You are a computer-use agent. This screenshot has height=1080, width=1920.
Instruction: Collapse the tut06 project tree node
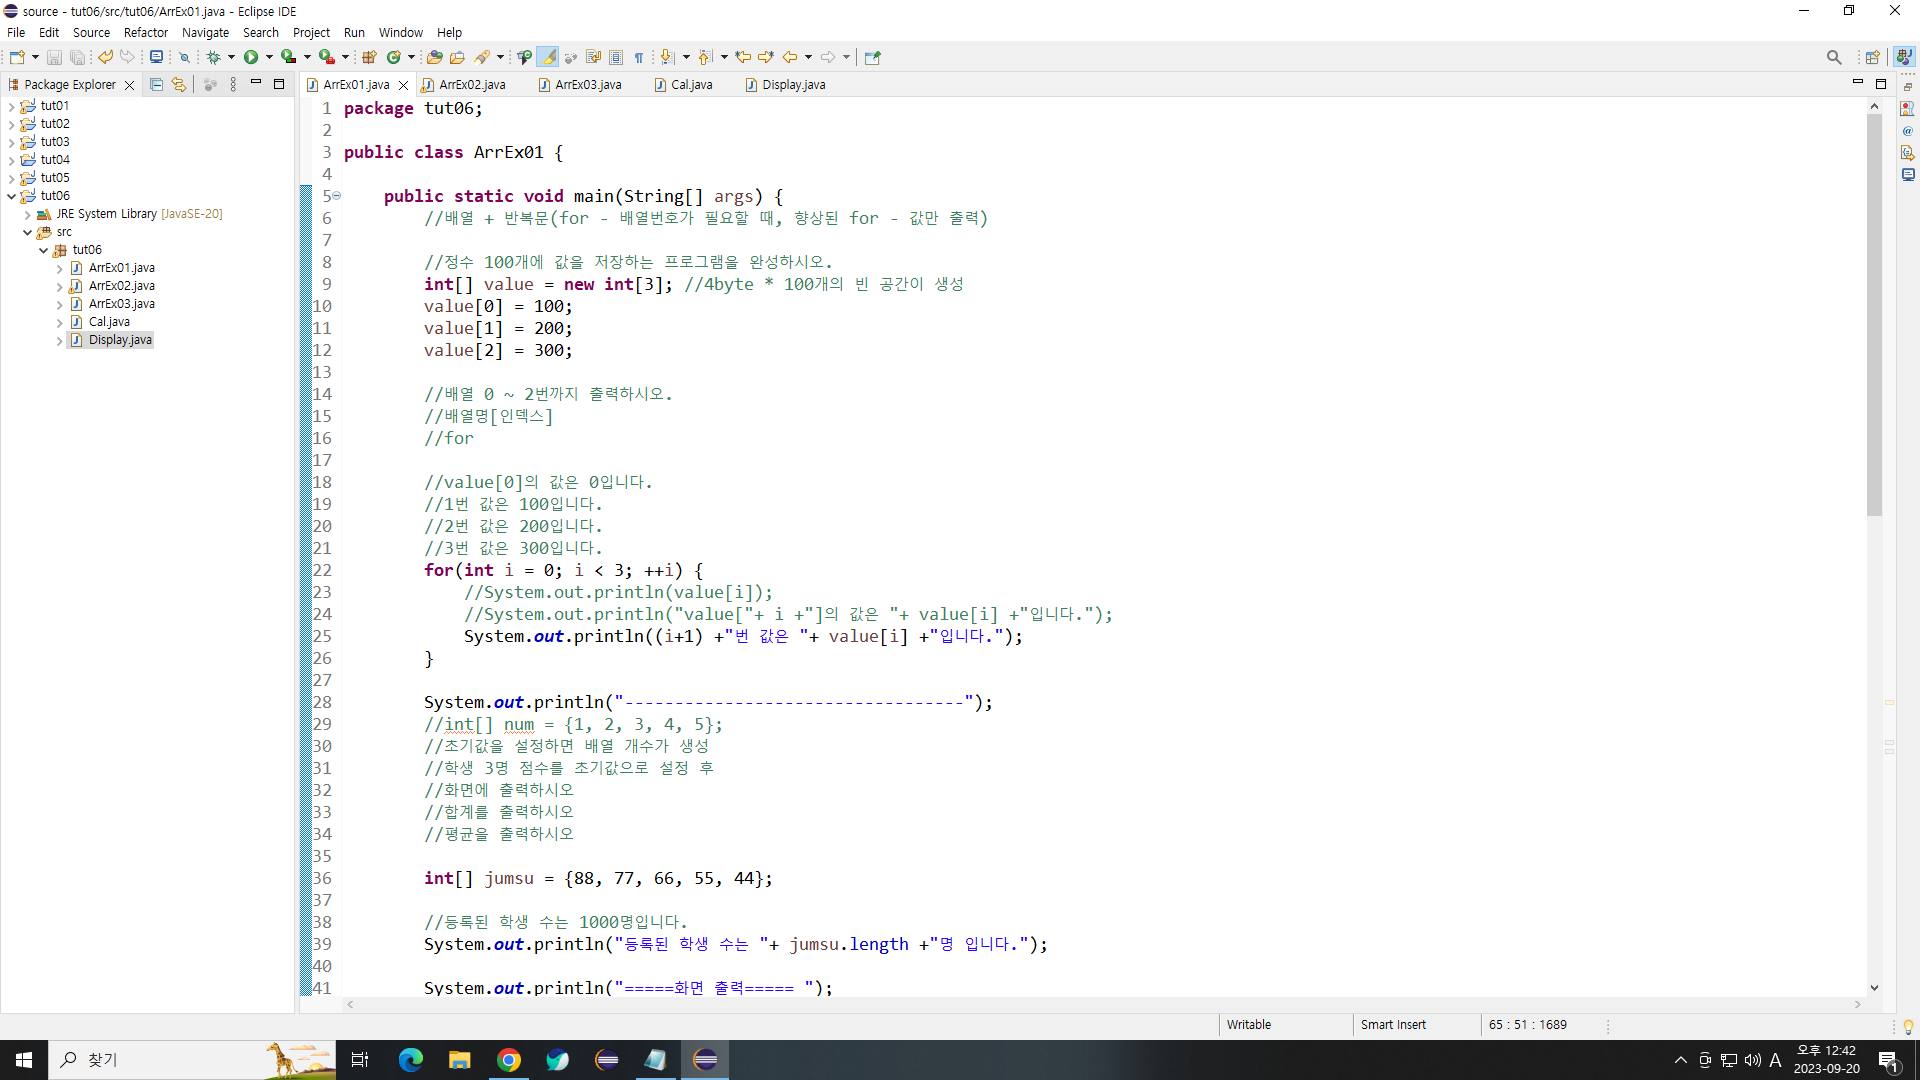coord(11,196)
